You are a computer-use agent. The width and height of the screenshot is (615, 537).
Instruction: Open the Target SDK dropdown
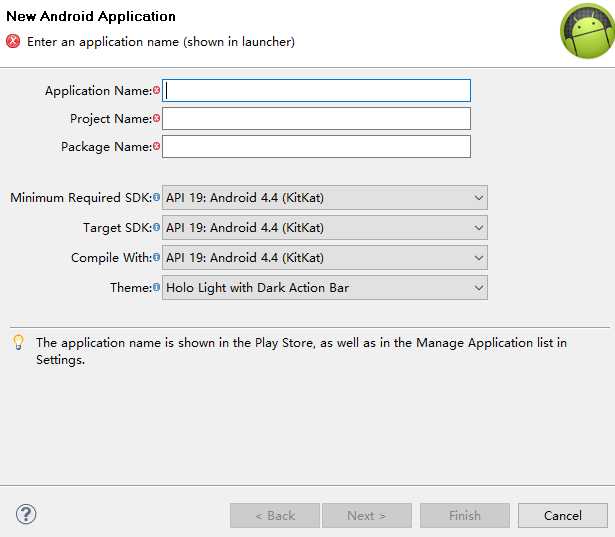(x=325, y=228)
